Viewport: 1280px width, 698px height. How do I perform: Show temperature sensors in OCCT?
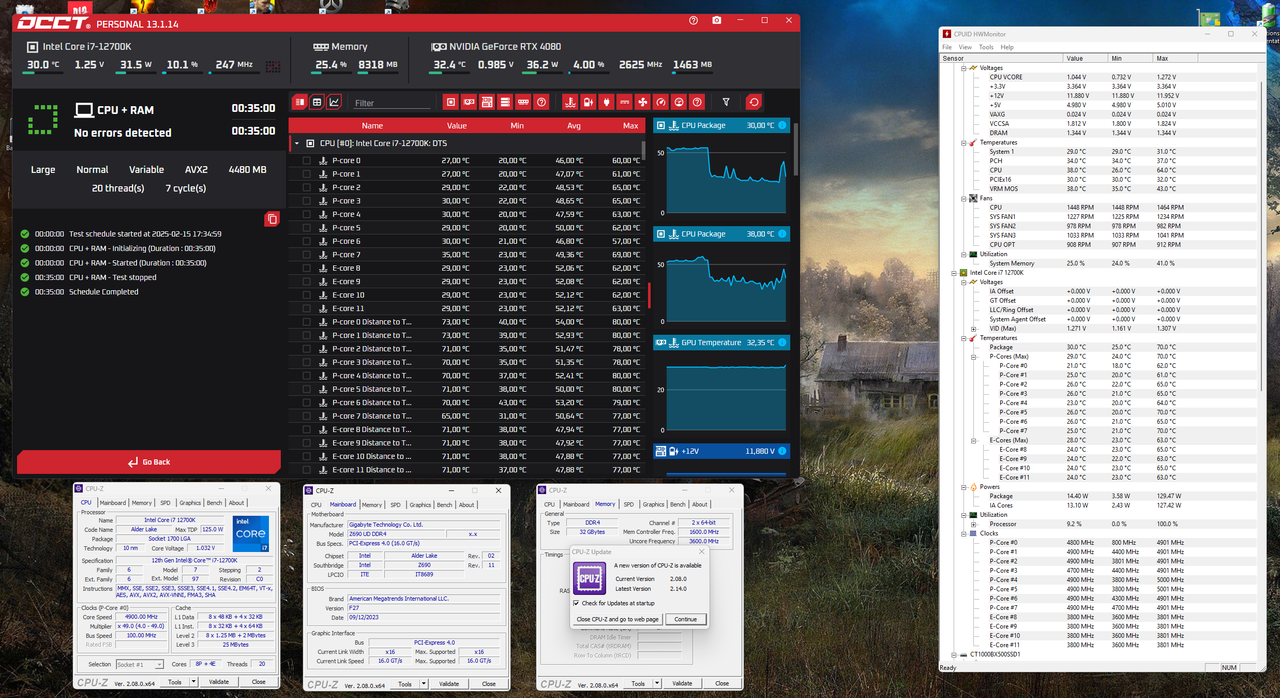point(570,102)
